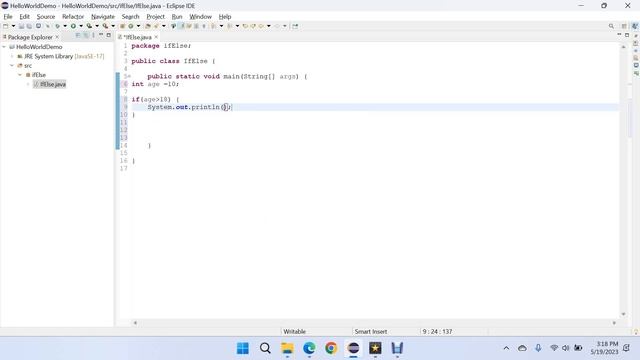Viewport: 640px width, 360px height.
Task: Open Google Chrome from taskbar
Action: click(x=331, y=348)
